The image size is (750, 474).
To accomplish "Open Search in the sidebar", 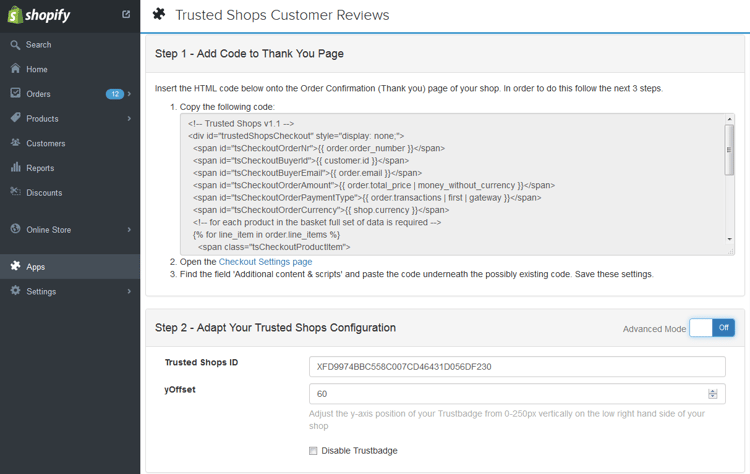I will tap(70, 44).
